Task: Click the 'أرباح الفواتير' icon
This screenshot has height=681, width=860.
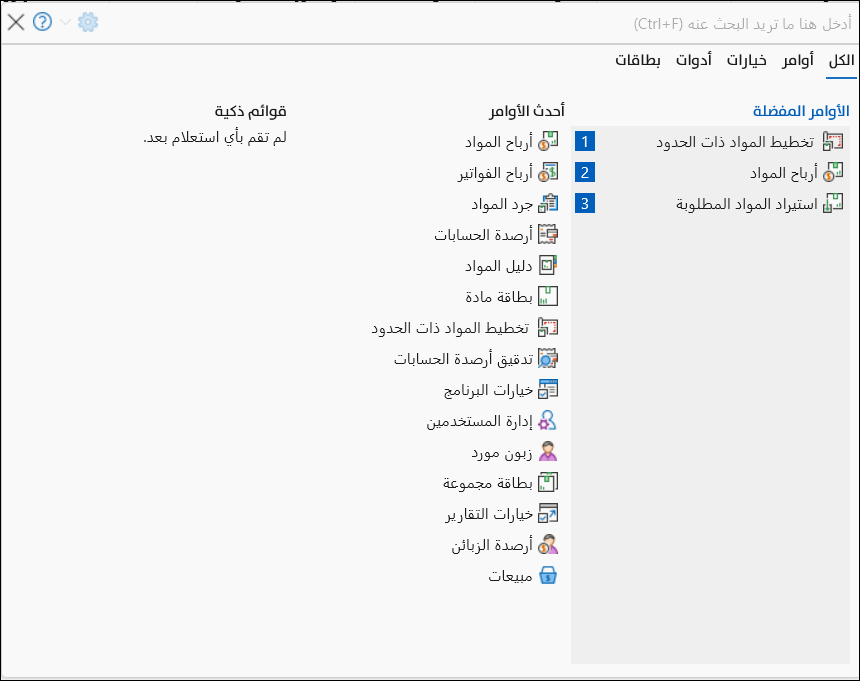Action: [548, 173]
